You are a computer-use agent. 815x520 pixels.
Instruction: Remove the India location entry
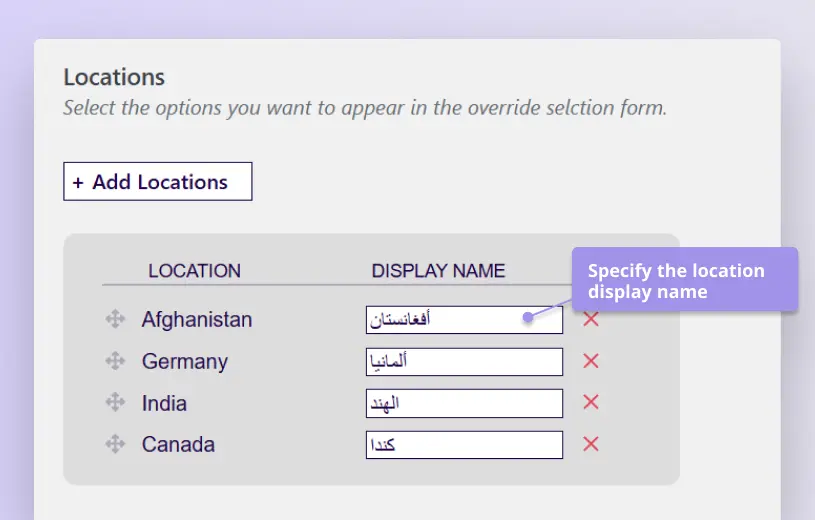click(591, 403)
